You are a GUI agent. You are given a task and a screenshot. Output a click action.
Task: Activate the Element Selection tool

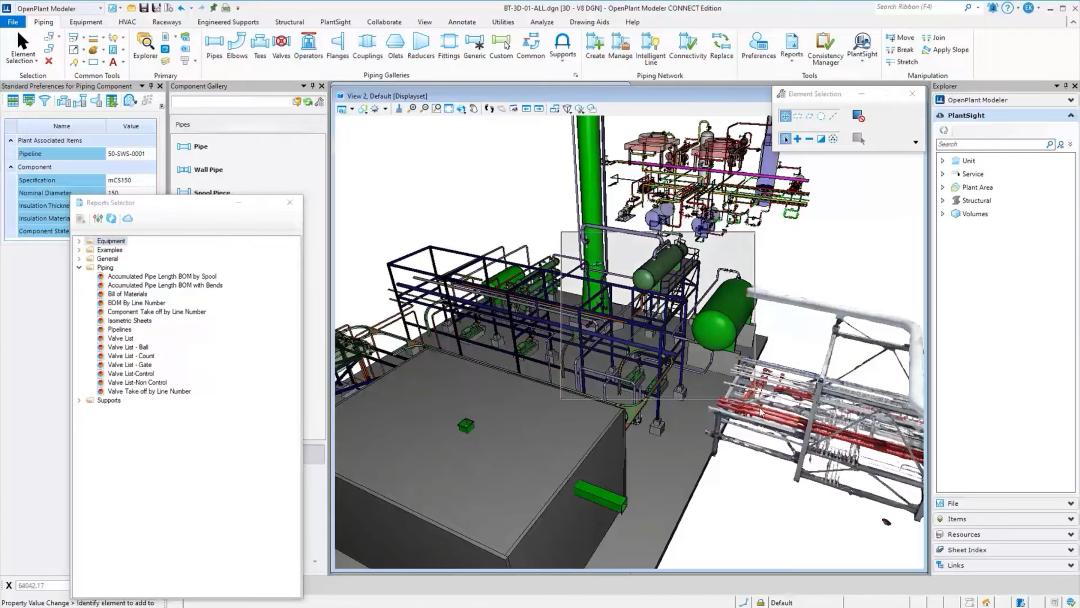pos(23,48)
